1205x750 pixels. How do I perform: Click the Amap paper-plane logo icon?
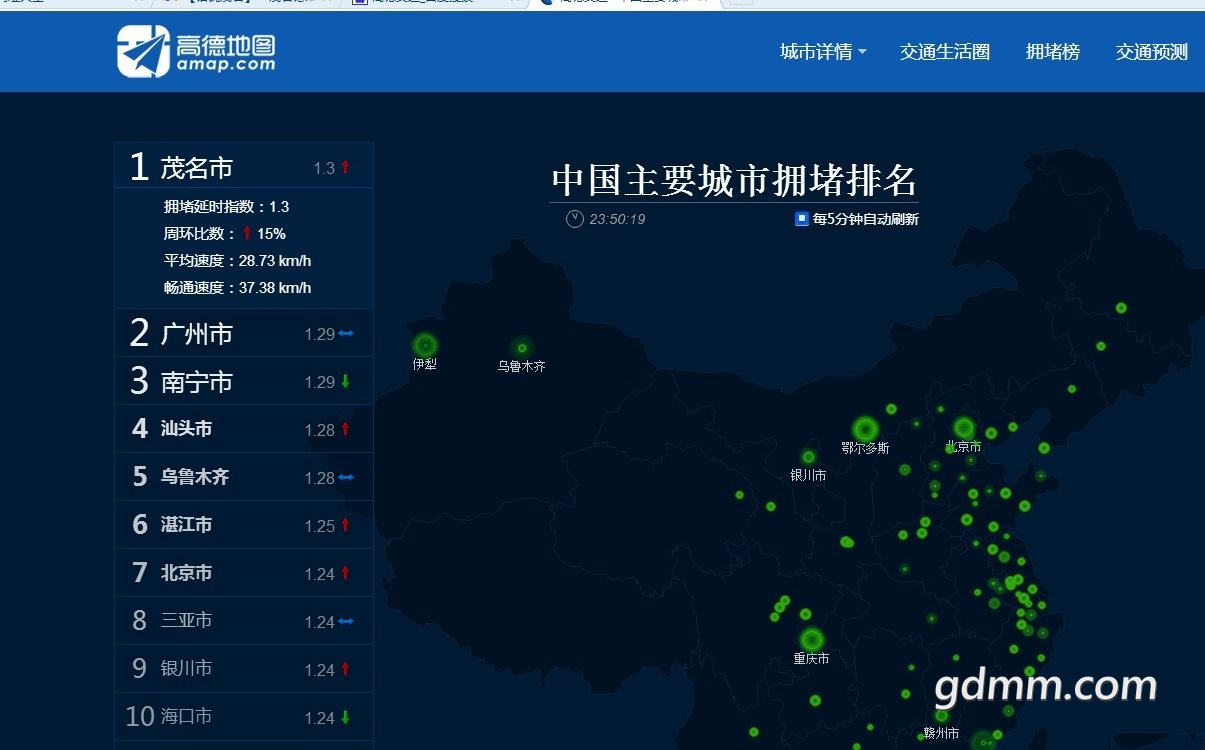[x=143, y=50]
